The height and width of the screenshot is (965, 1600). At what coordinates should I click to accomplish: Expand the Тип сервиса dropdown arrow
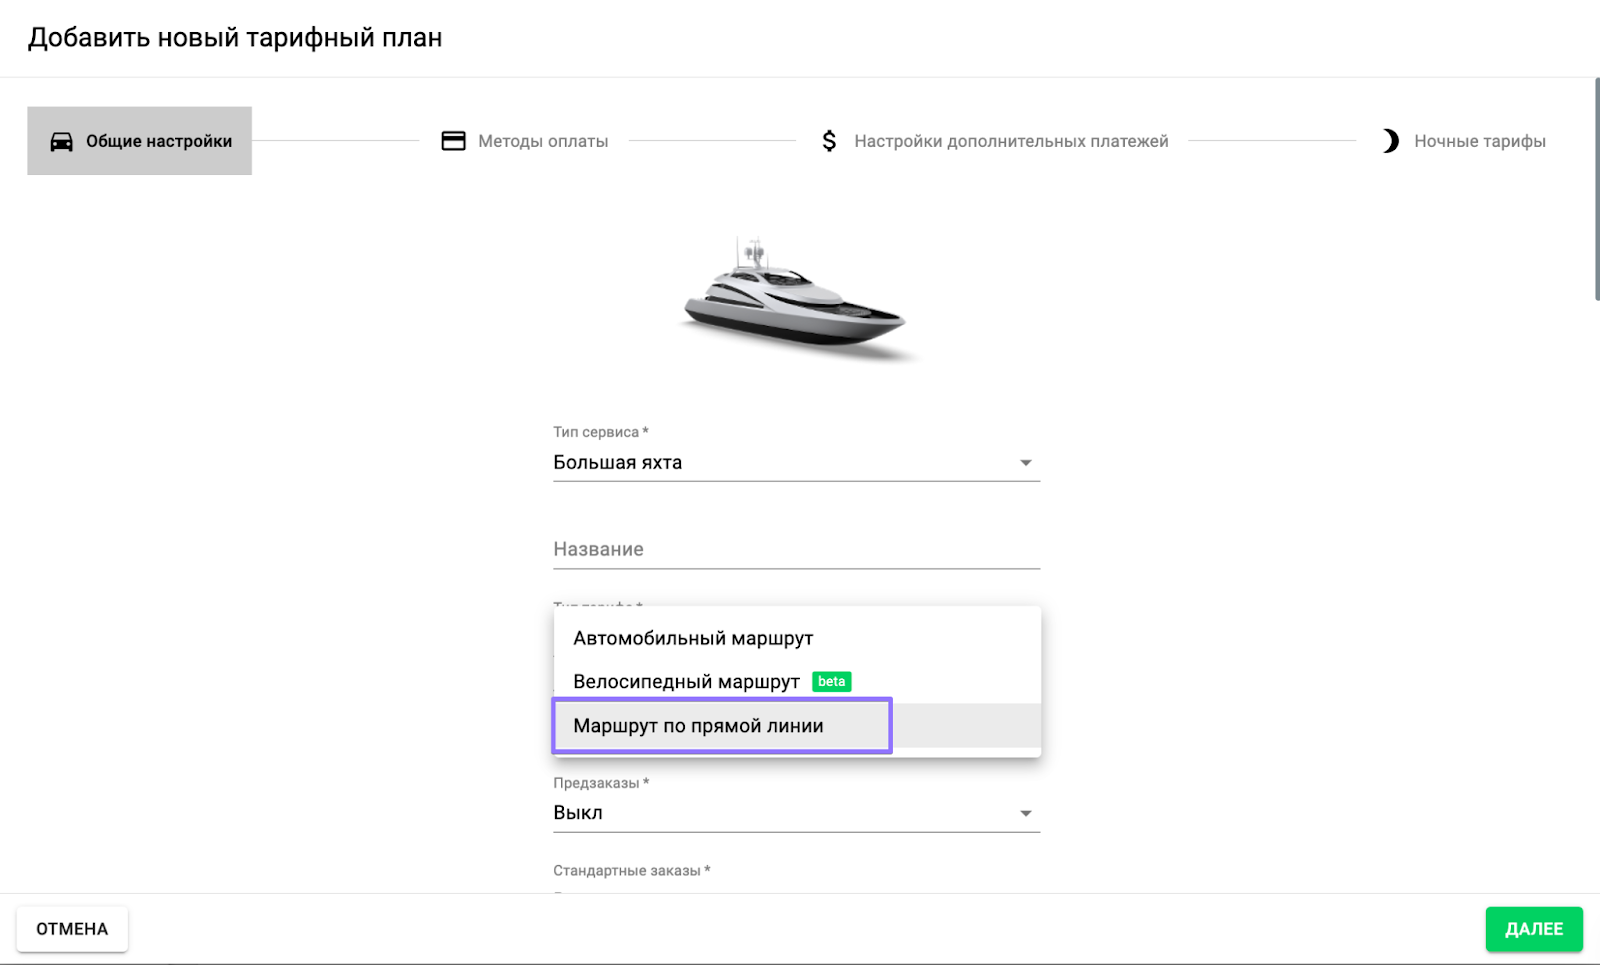click(1025, 463)
